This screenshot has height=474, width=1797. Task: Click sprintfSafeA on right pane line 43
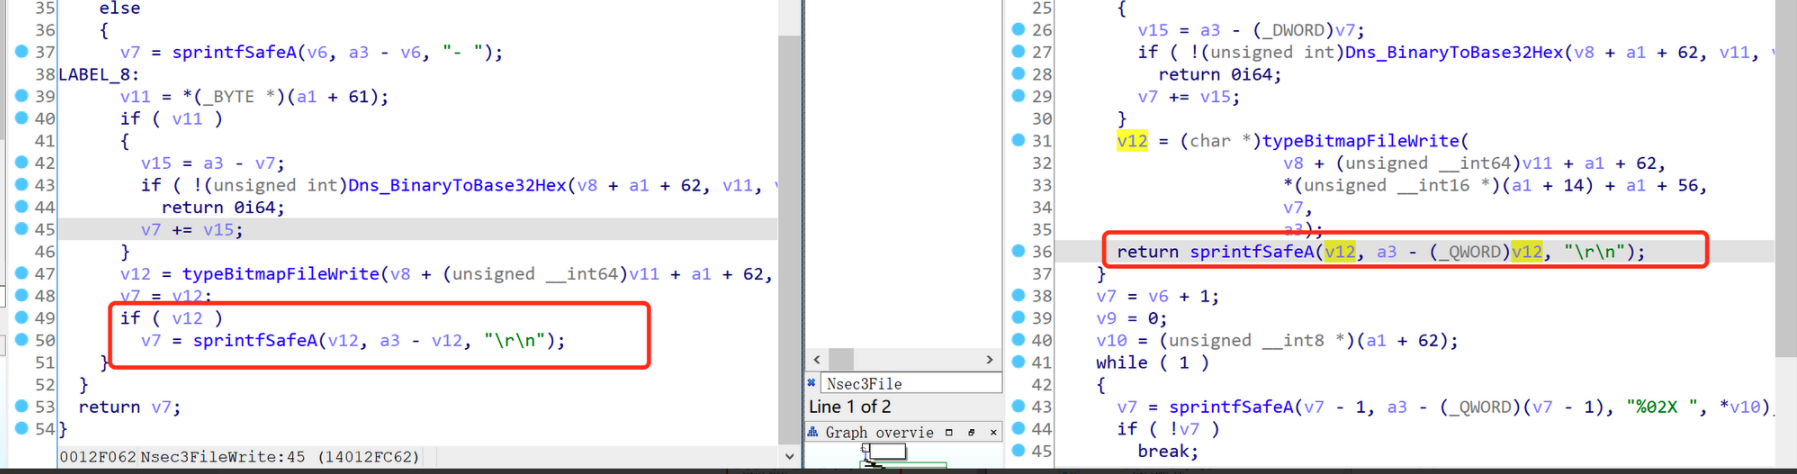coord(1232,407)
